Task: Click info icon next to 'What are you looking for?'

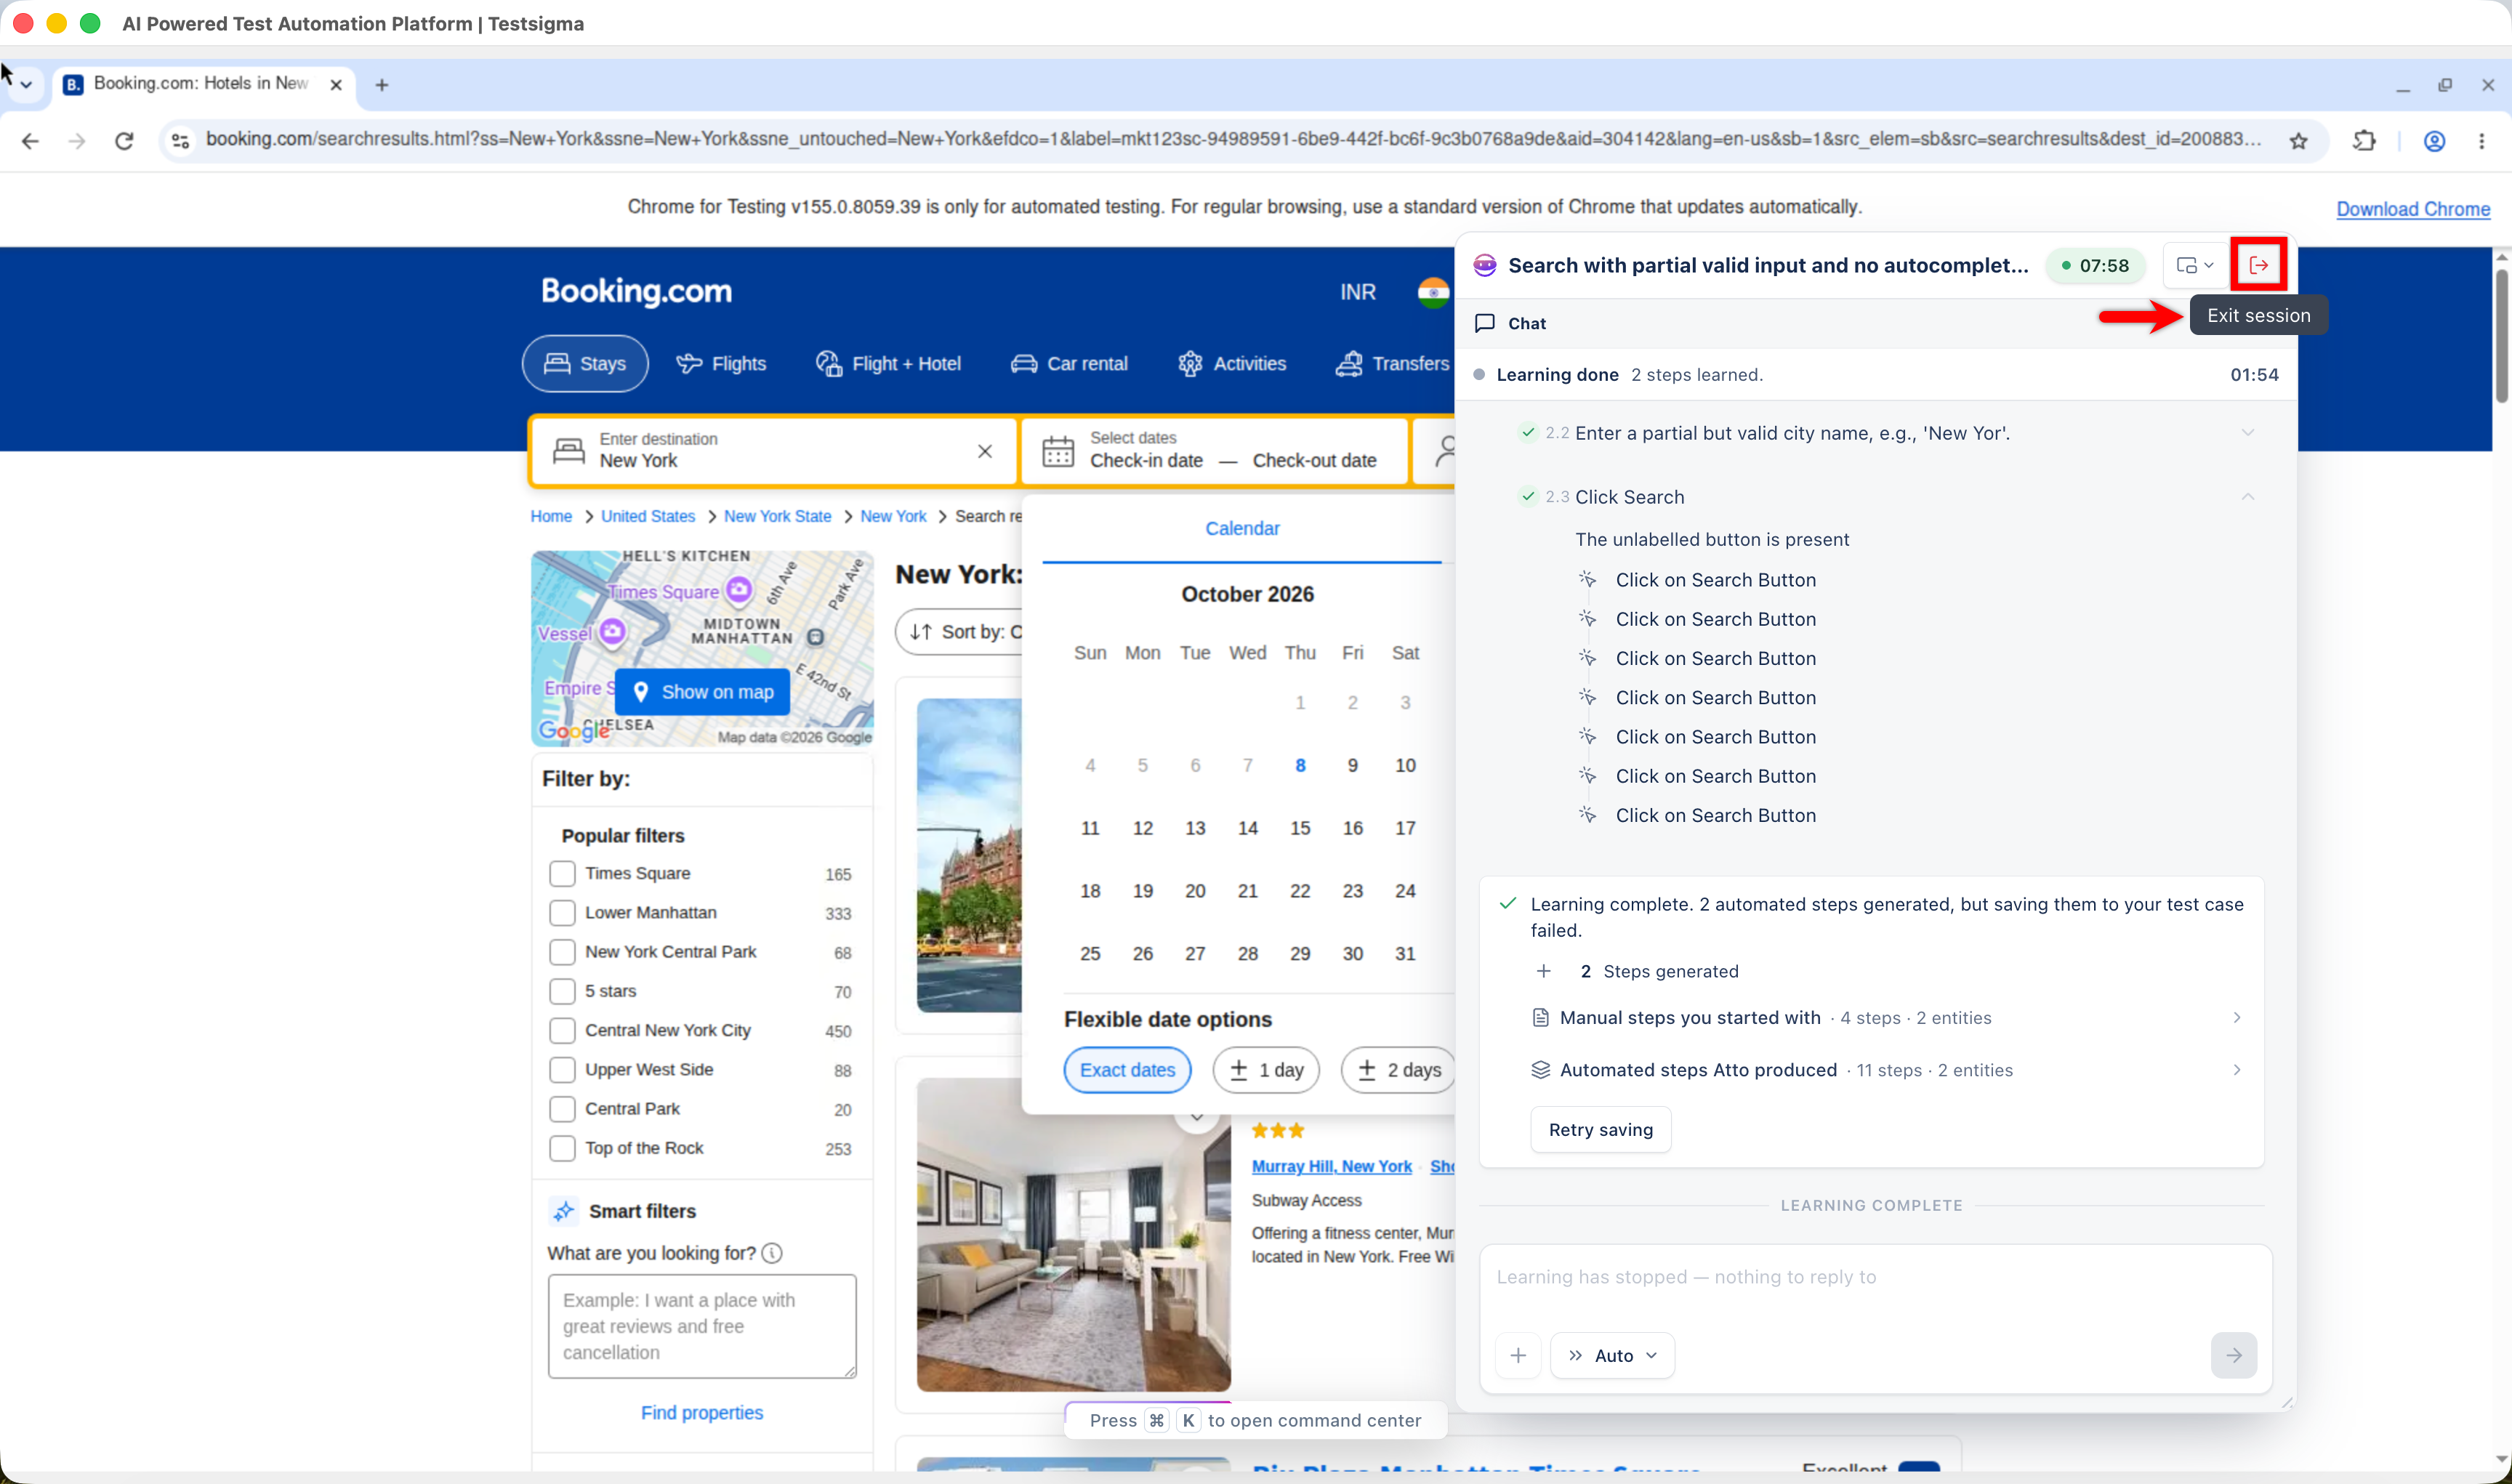Action: (x=772, y=1253)
